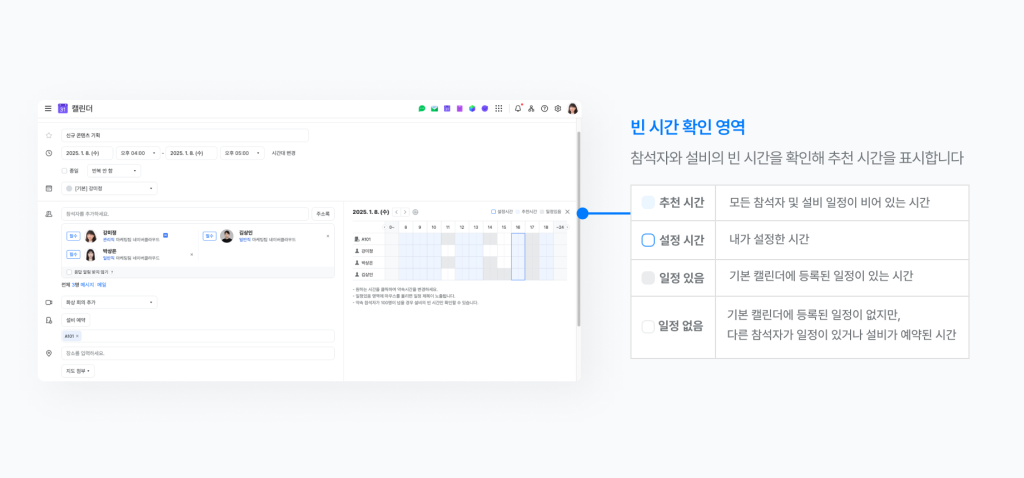This screenshot has height=478, width=1024.
Task: Open the [기본] 강미정 calendar dropdown
Action: click(109, 188)
